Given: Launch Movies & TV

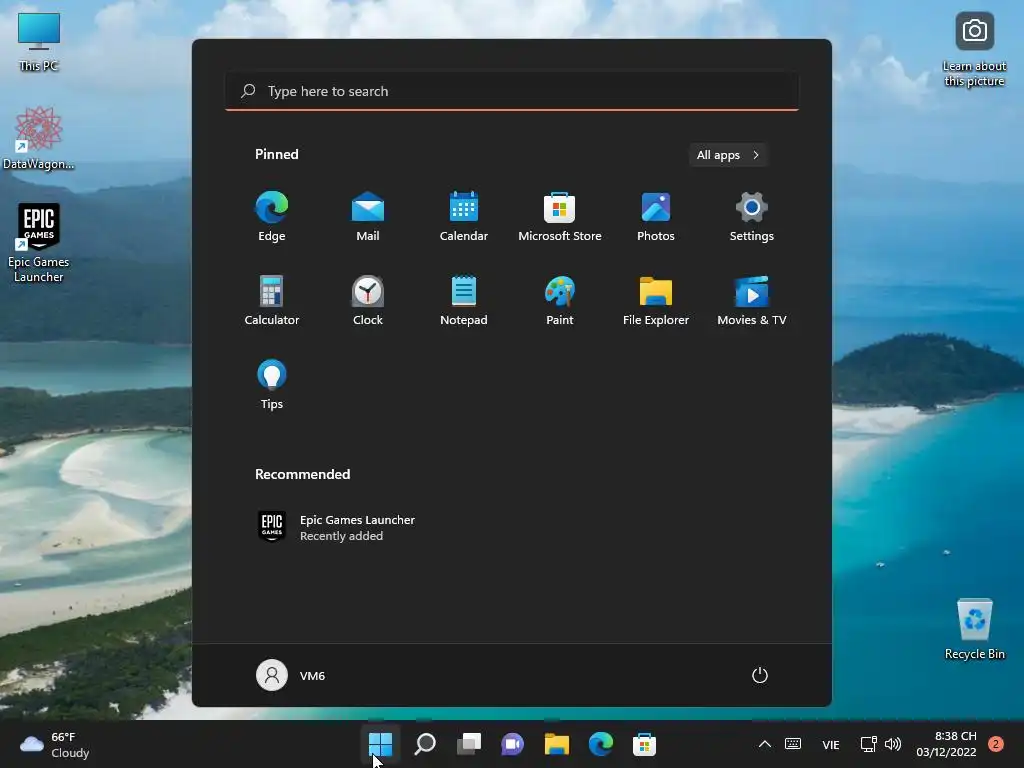Looking at the screenshot, I should [752, 300].
